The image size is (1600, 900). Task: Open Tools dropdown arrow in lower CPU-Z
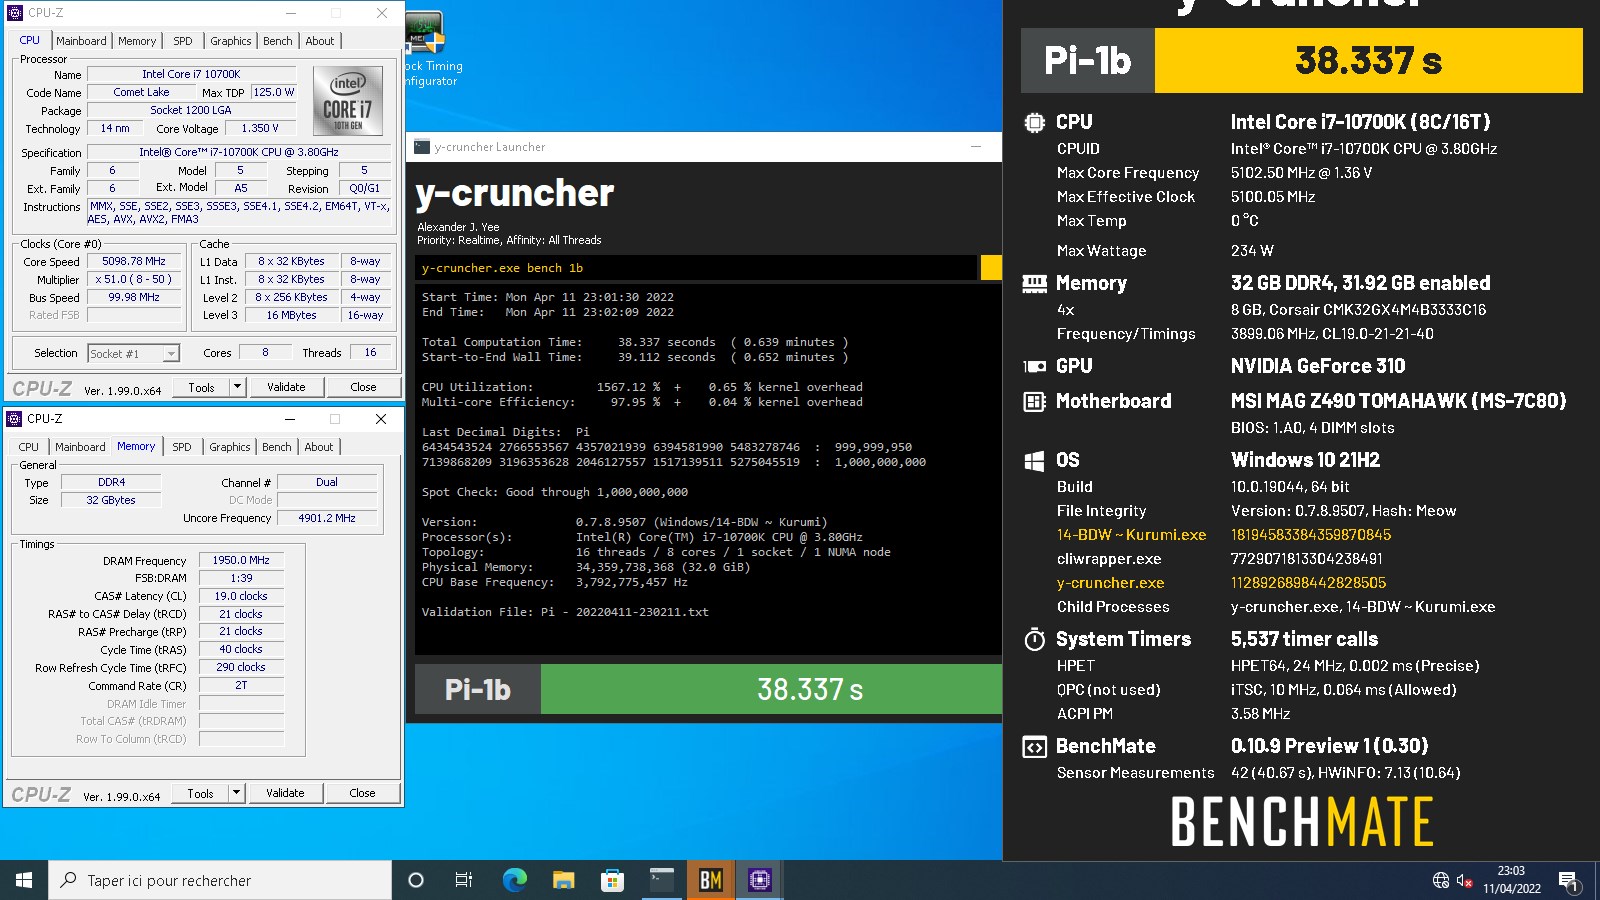(x=236, y=793)
